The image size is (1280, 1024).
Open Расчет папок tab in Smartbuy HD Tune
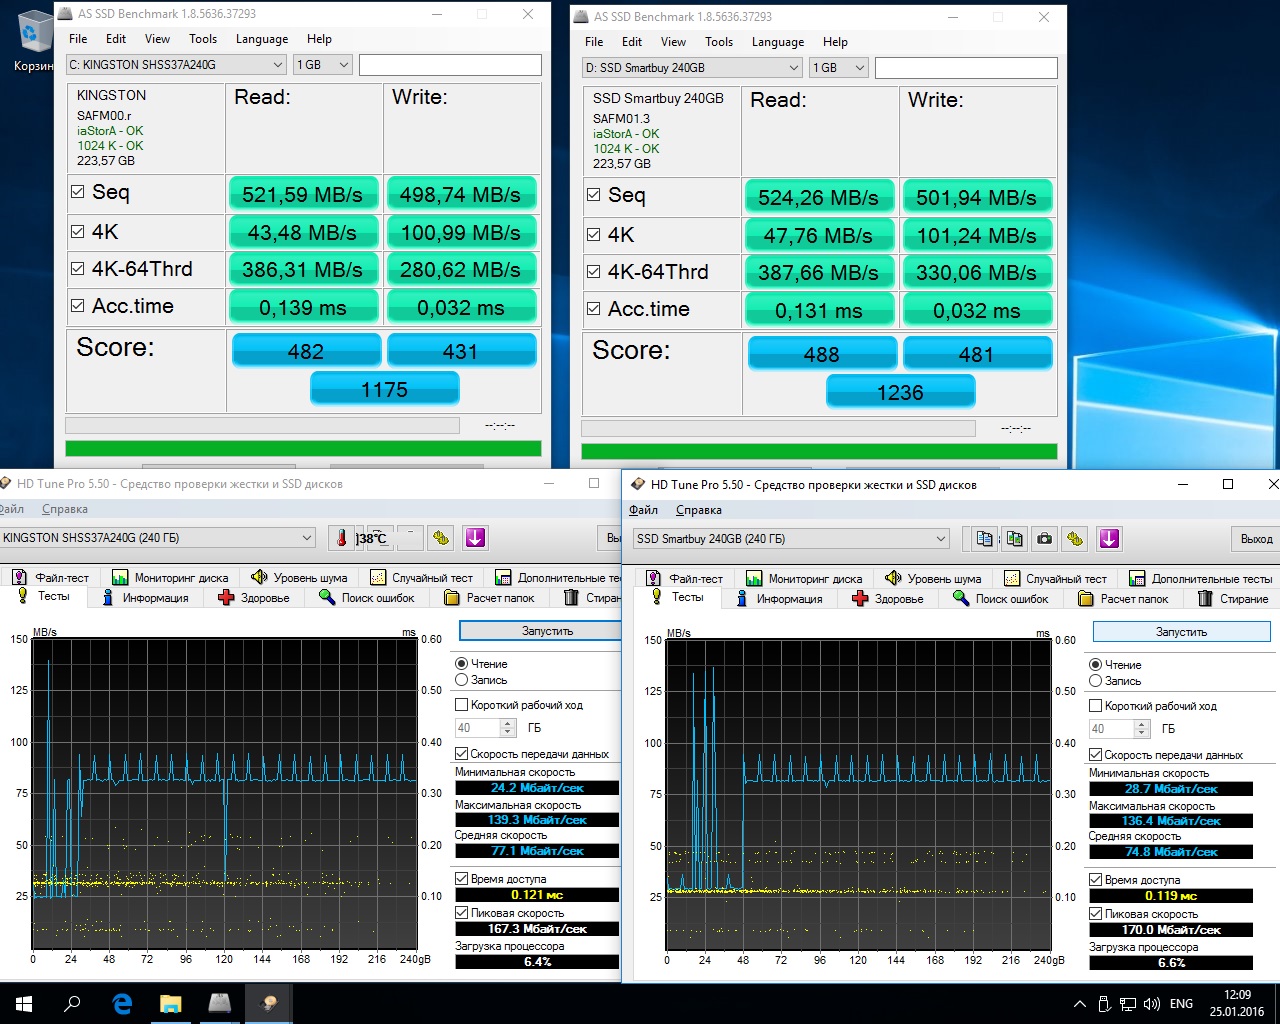pyautogui.click(x=1123, y=599)
